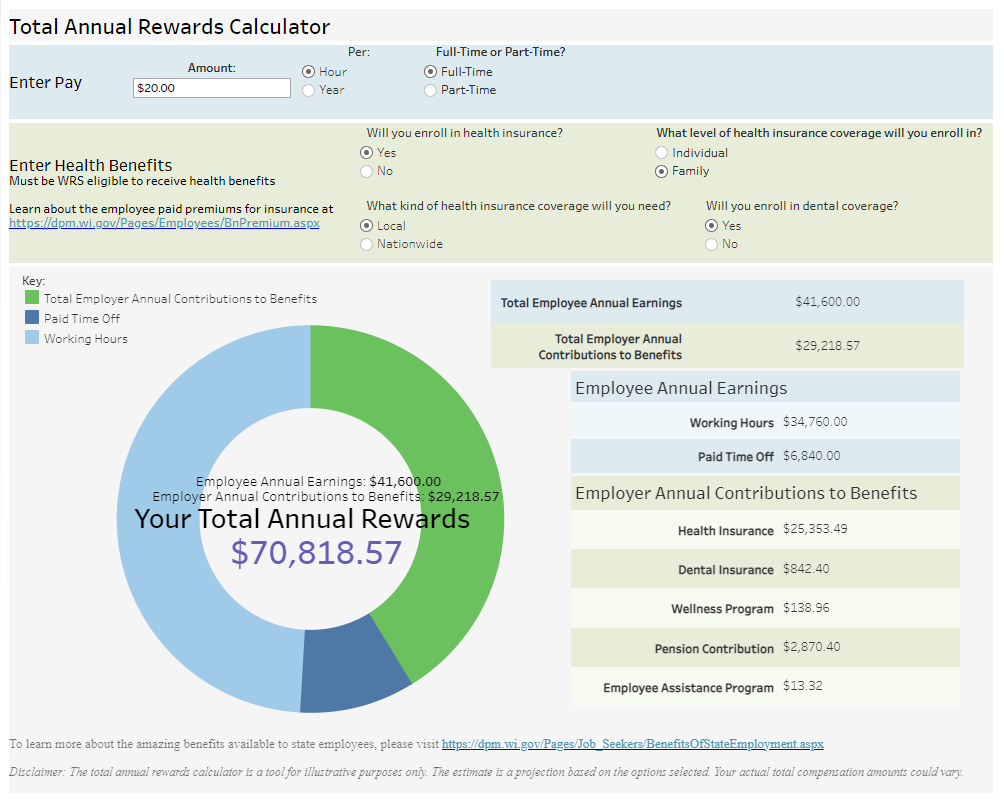Click the pay Amount input field
Screen dimensions: 1004x802
211,88
